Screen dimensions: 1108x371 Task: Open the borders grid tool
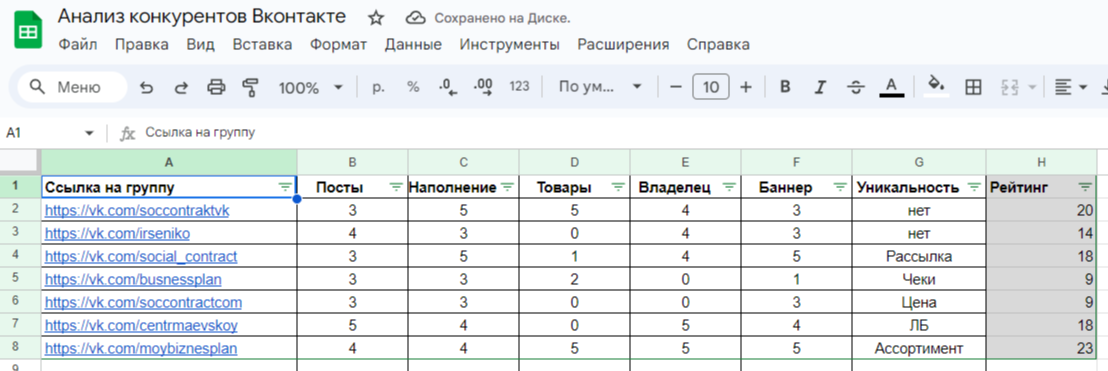973,87
